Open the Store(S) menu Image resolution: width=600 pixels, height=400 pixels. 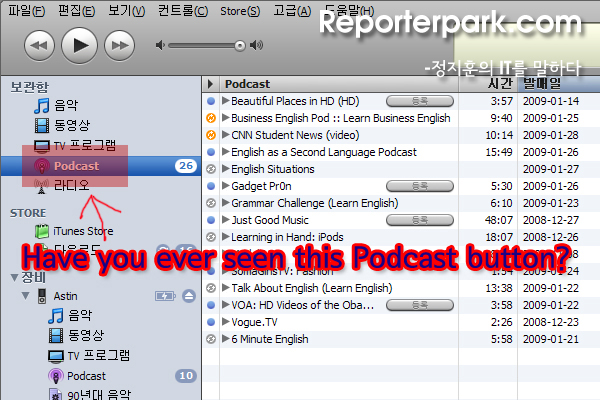[240, 11]
